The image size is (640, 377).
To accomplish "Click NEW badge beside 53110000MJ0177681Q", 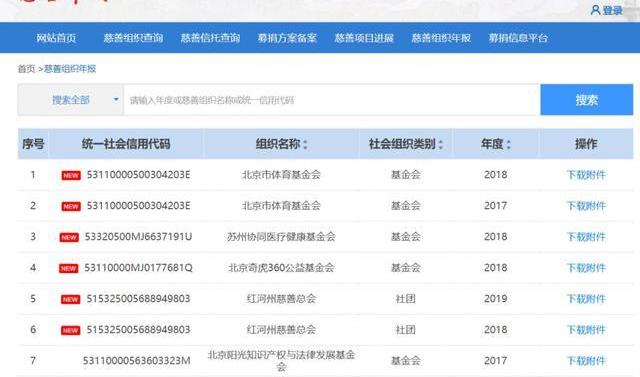I will click(x=69, y=268).
